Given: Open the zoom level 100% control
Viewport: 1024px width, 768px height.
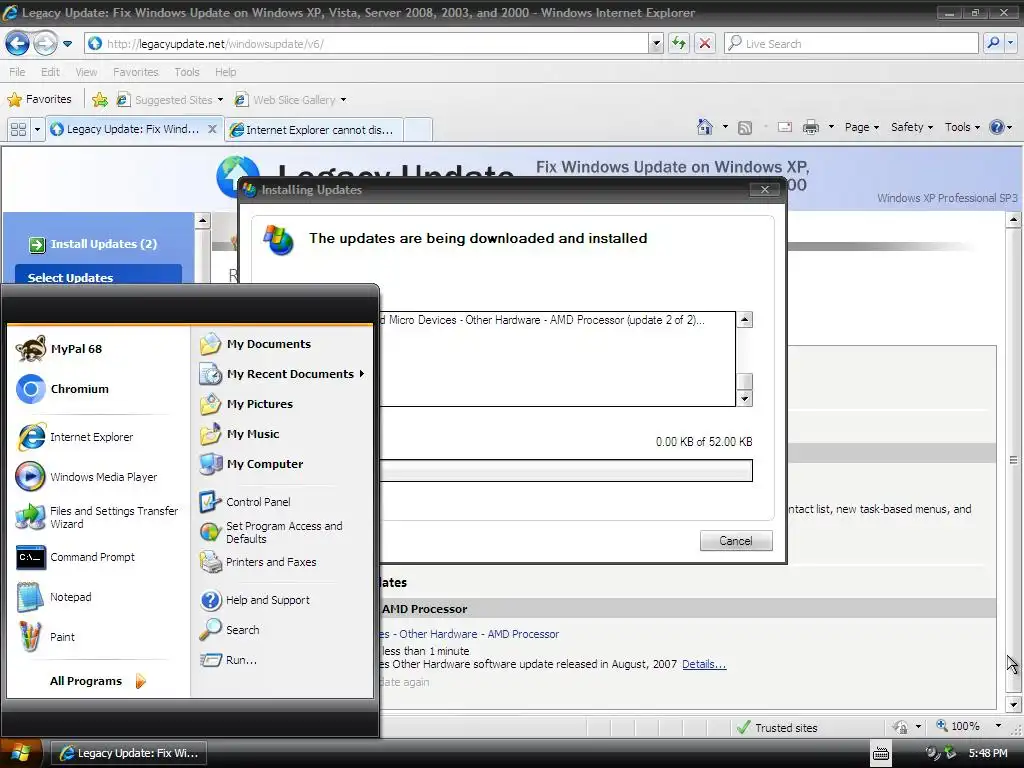Looking at the screenshot, I should pyautogui.click(x=969, y=726).
